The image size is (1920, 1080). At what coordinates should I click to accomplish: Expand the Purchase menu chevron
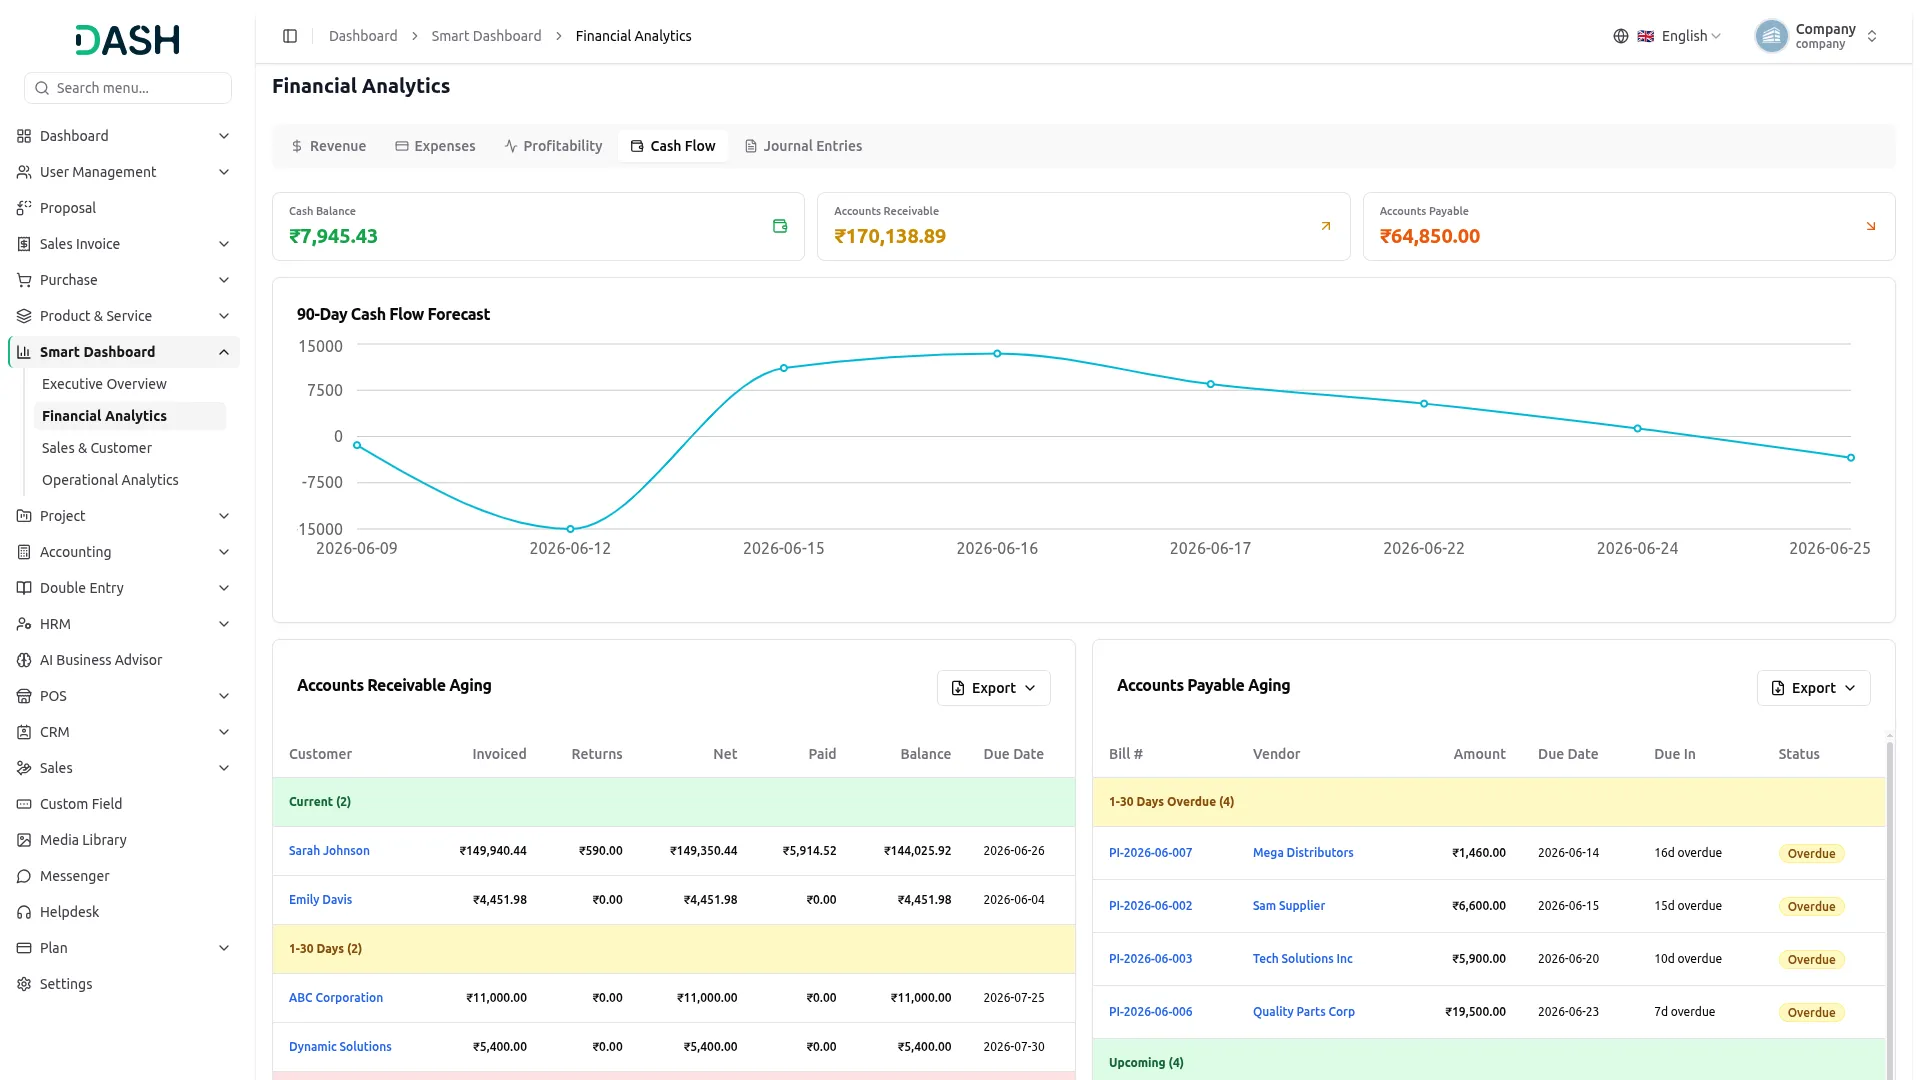click(224, 280)
